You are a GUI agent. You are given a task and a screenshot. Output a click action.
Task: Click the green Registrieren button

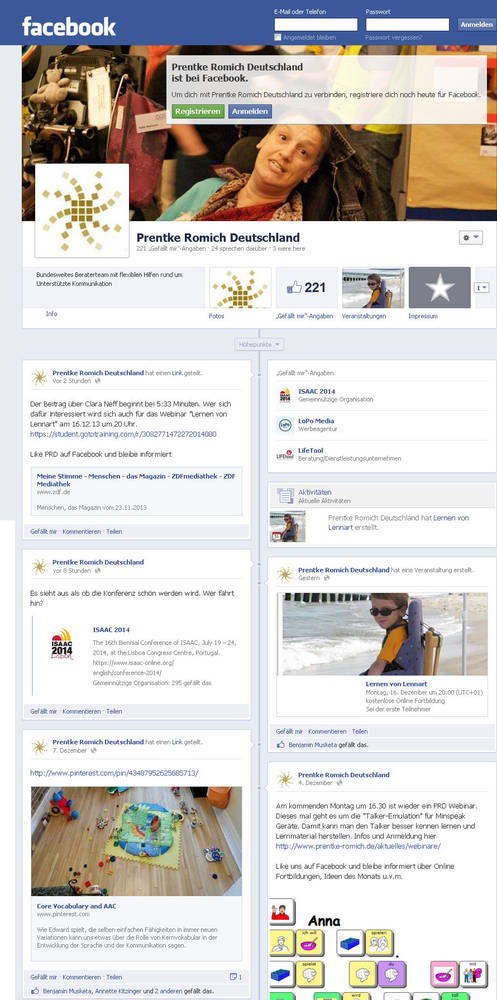[198, 111]
